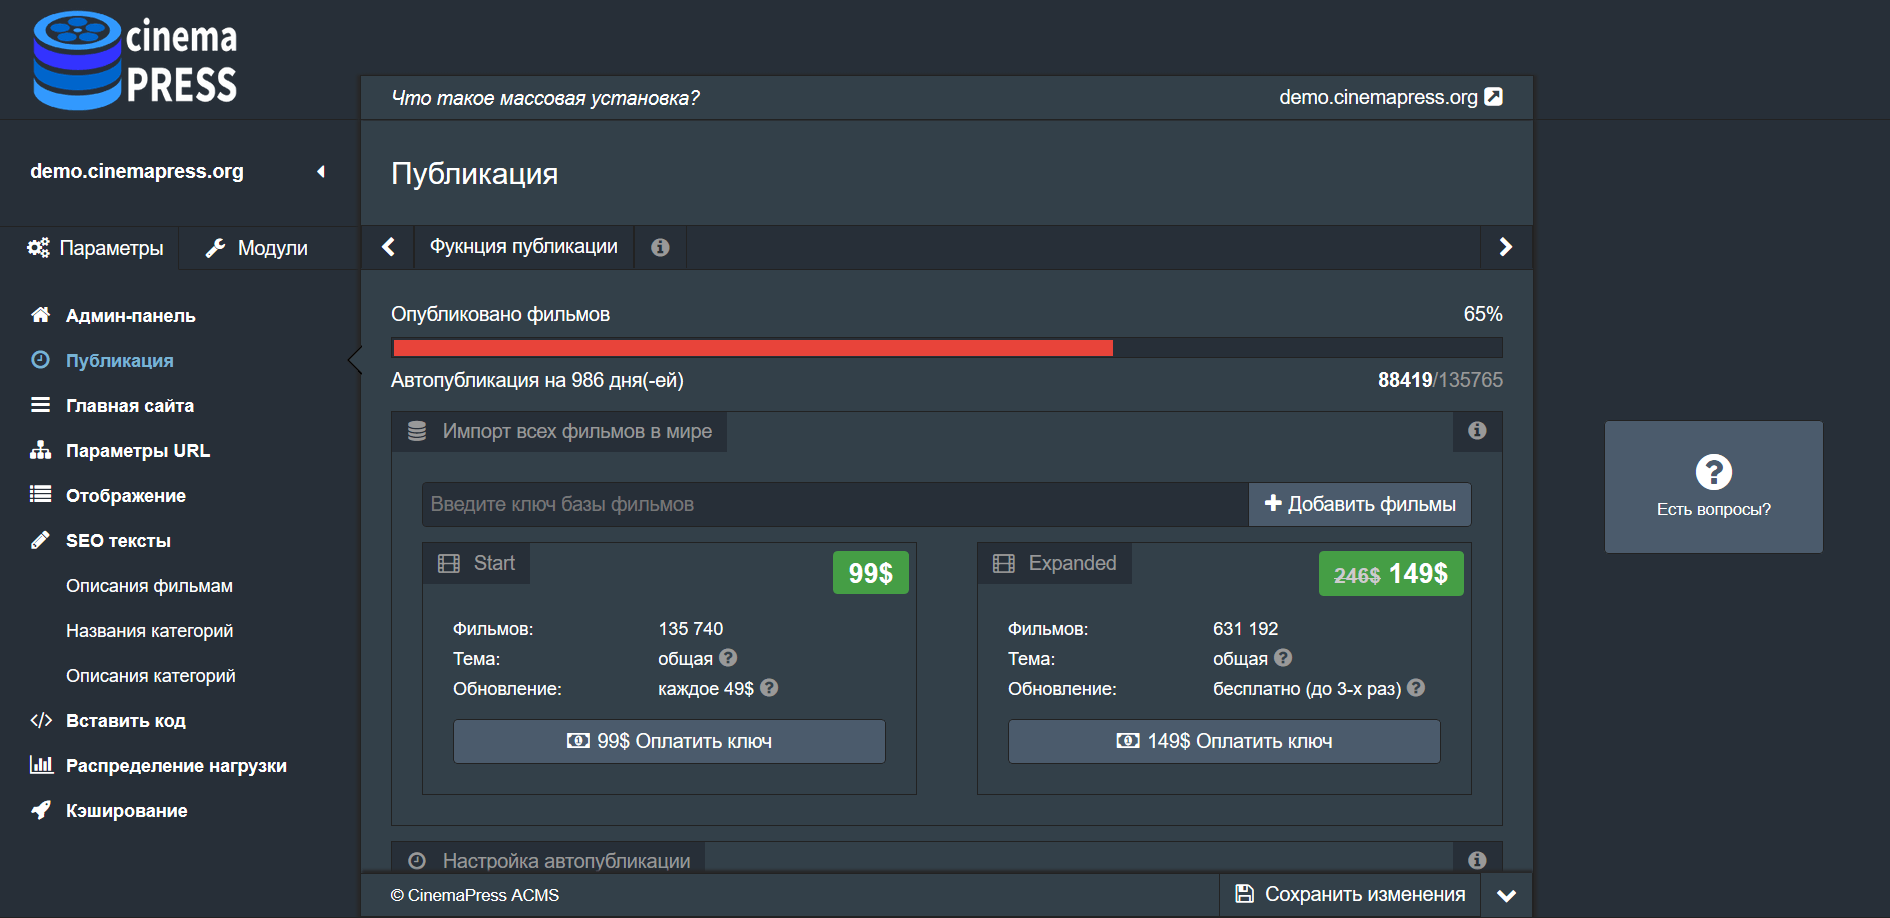1890x918 pixels.
Task: Go to previous section with left chevron
Action: point(389,247)
